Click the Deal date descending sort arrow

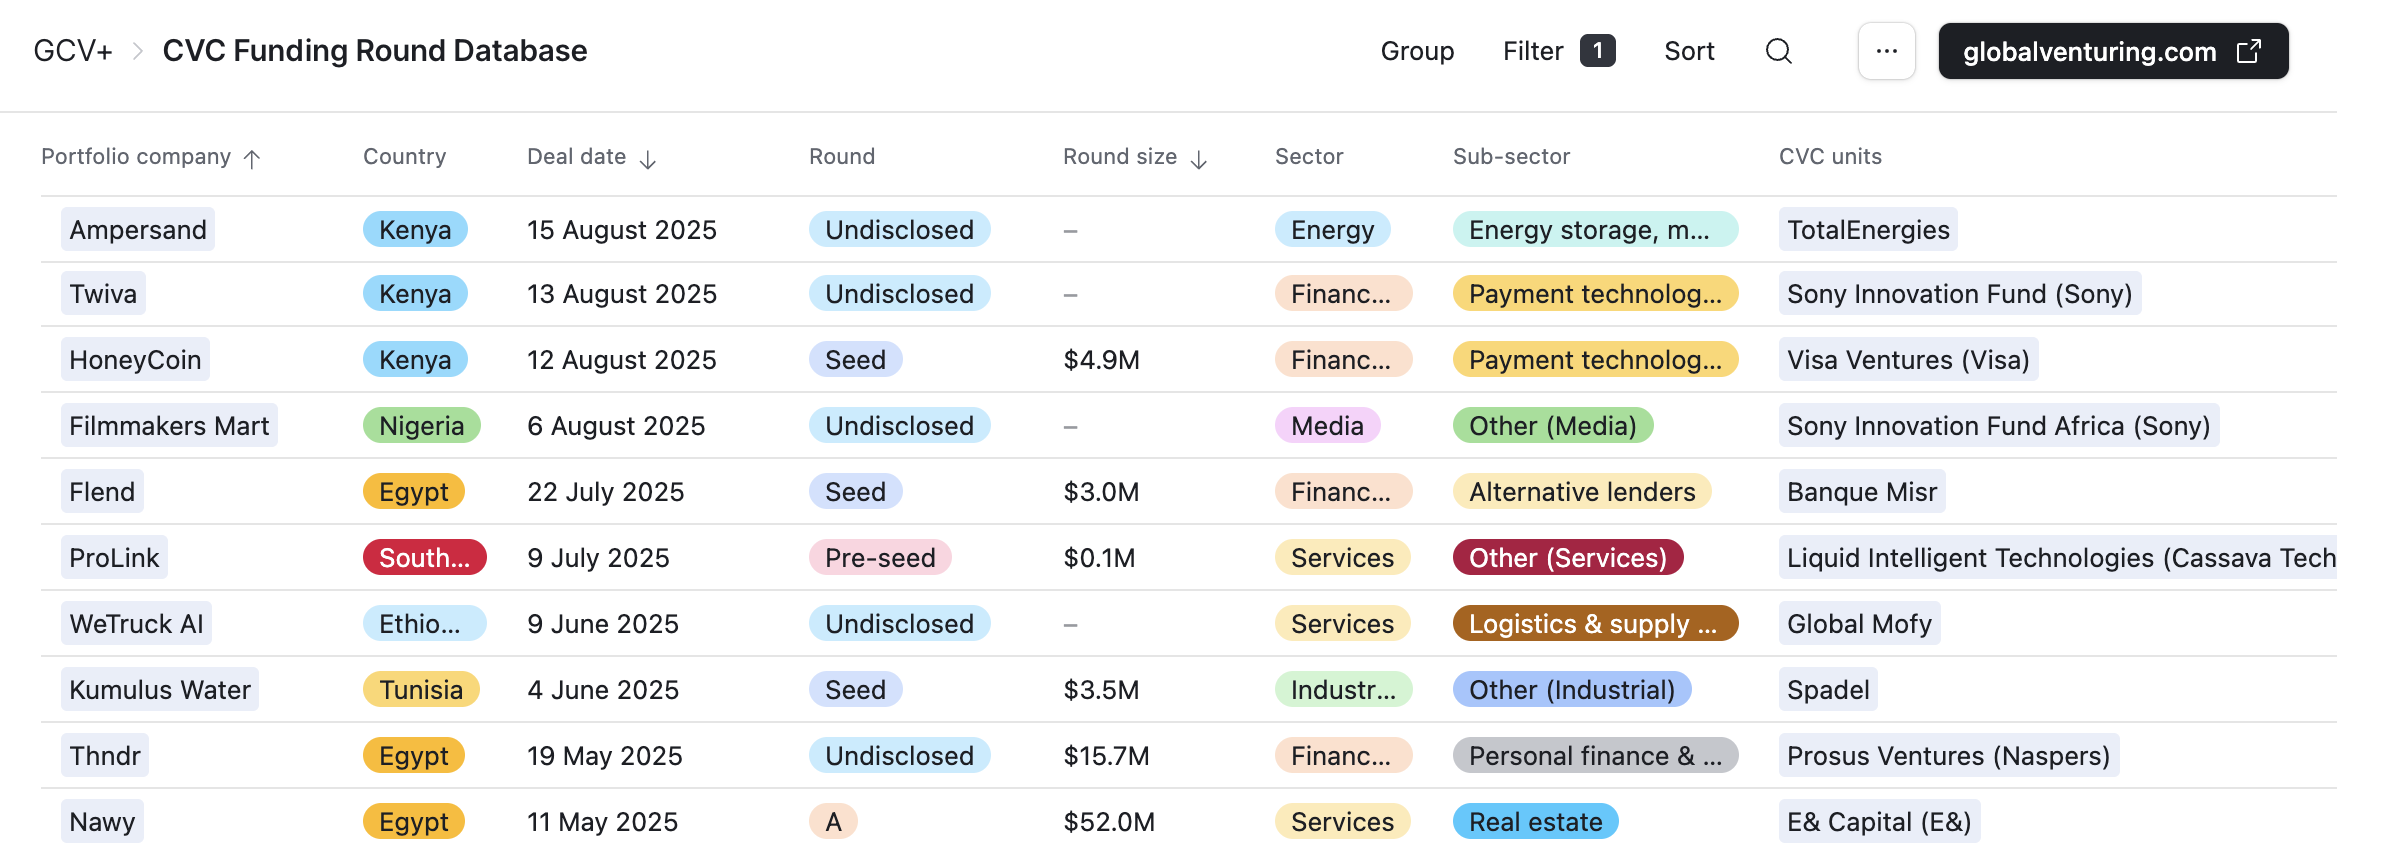[648, 159]
